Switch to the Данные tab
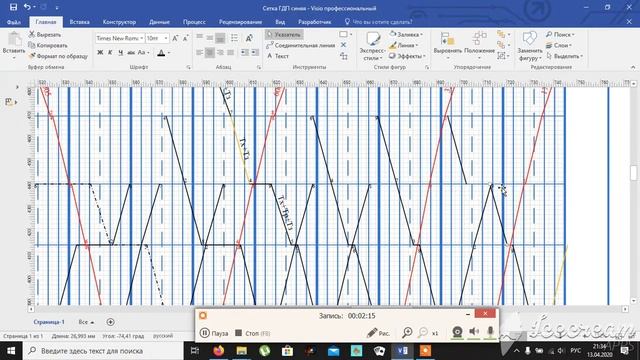 tap(159, 22)
